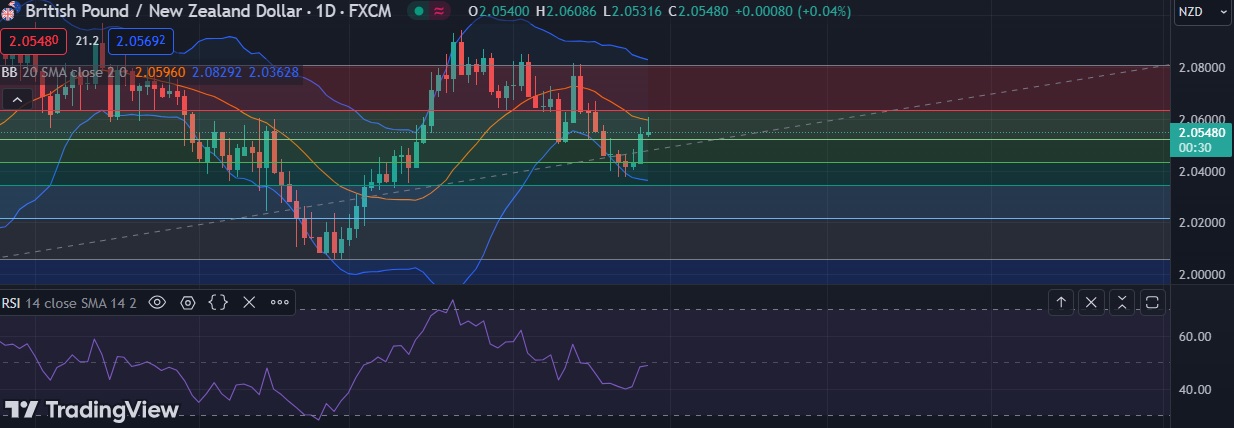Screen dimensions: 1234x428
Task: Click the 2.06000 price axis label
Action: (1201, 118)
